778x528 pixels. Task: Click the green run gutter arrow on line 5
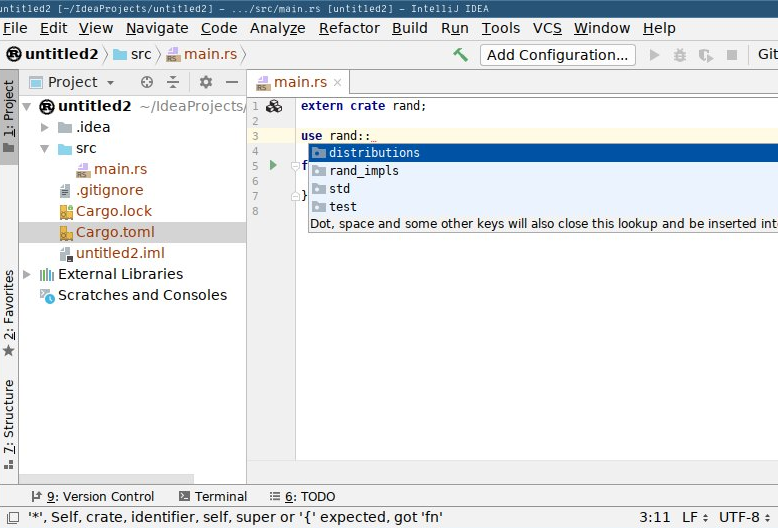[x=273, y=165]
